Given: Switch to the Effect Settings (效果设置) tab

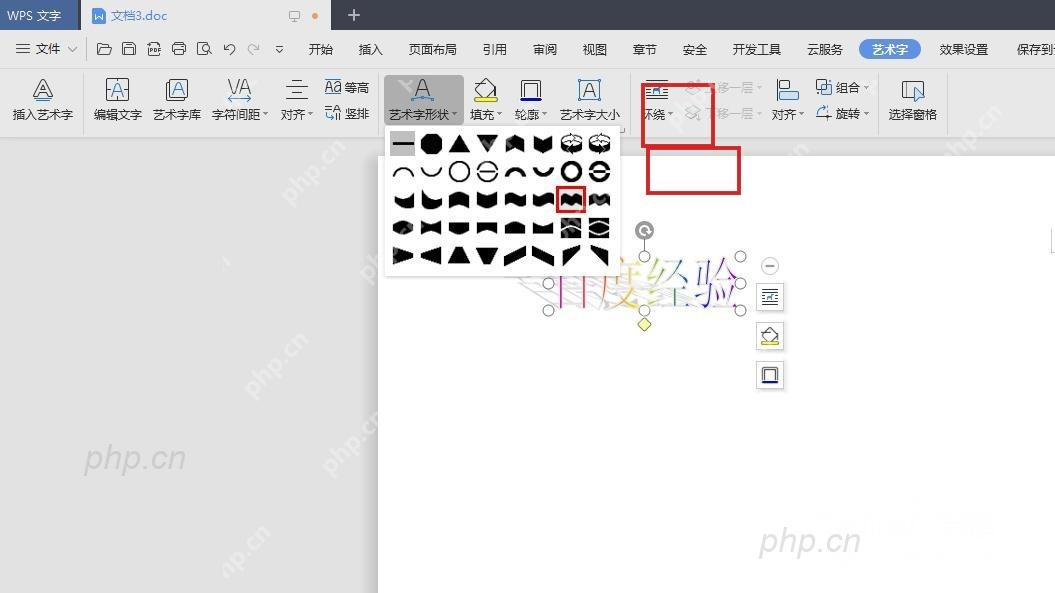Looking at the screenshot, I should point(963,49).
